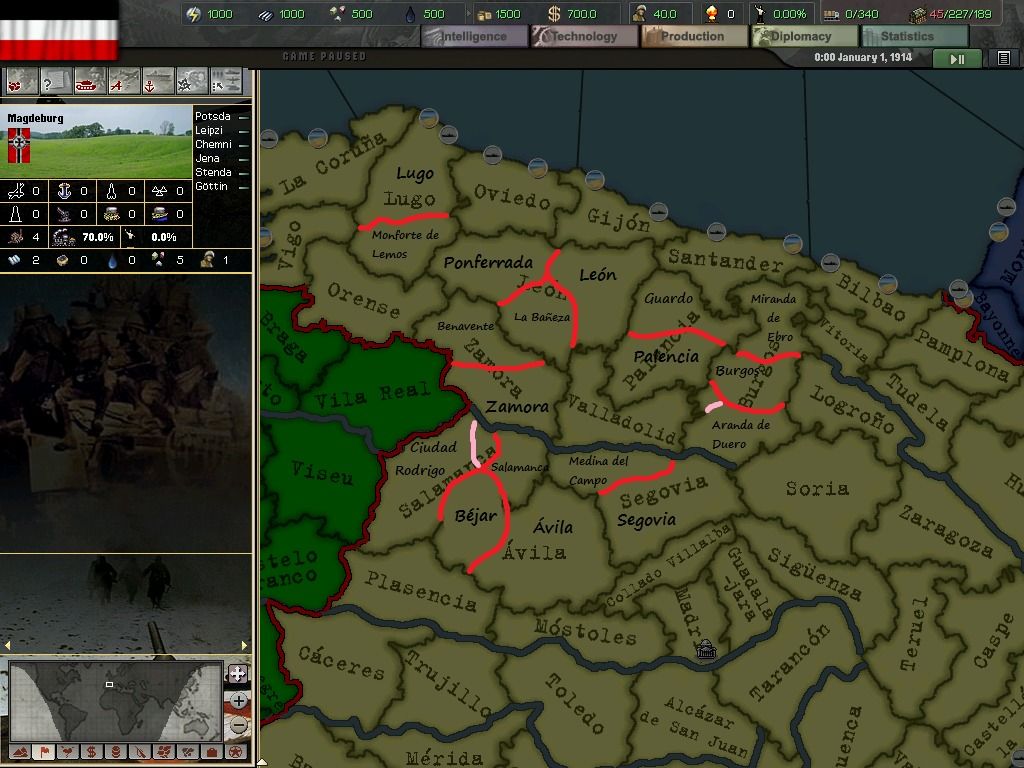Open the Production tab
Image resolution: width=1024 pixels, height=768 pixels.
pos(694,37)
